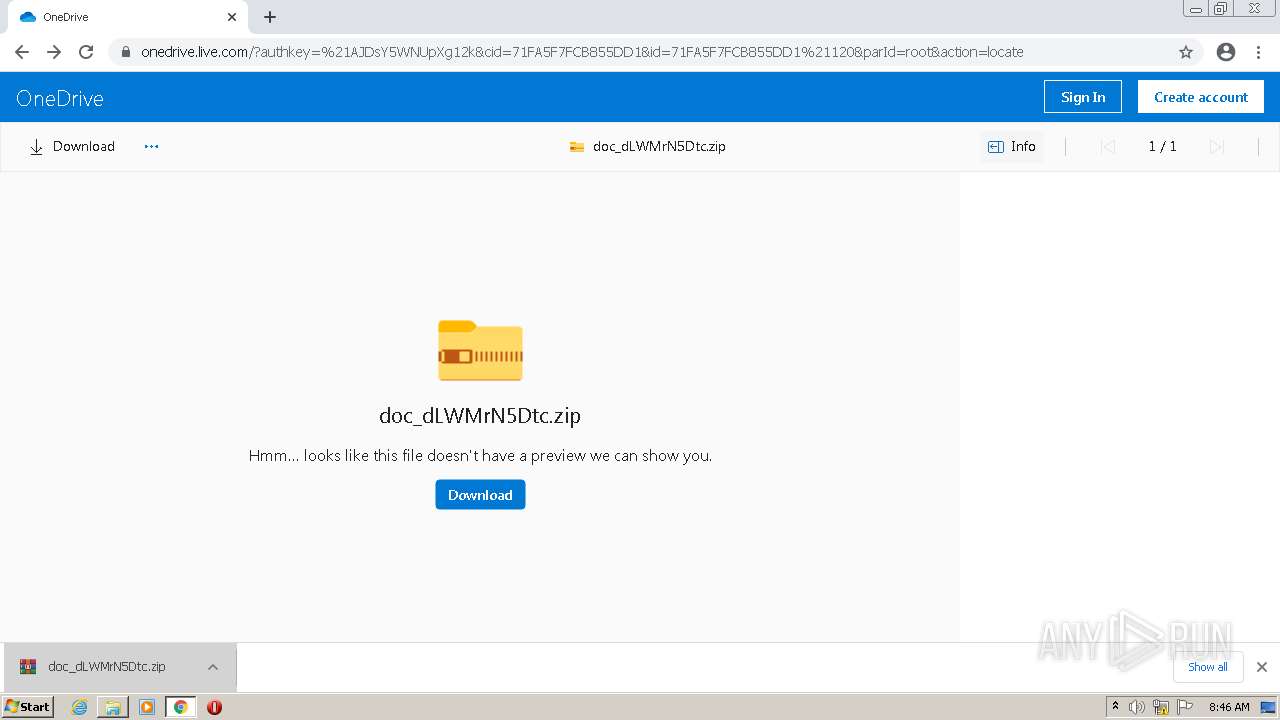The image size is (1280, 720).
Task: Reload the OneDrive page
Action: (x=86, y=52)
